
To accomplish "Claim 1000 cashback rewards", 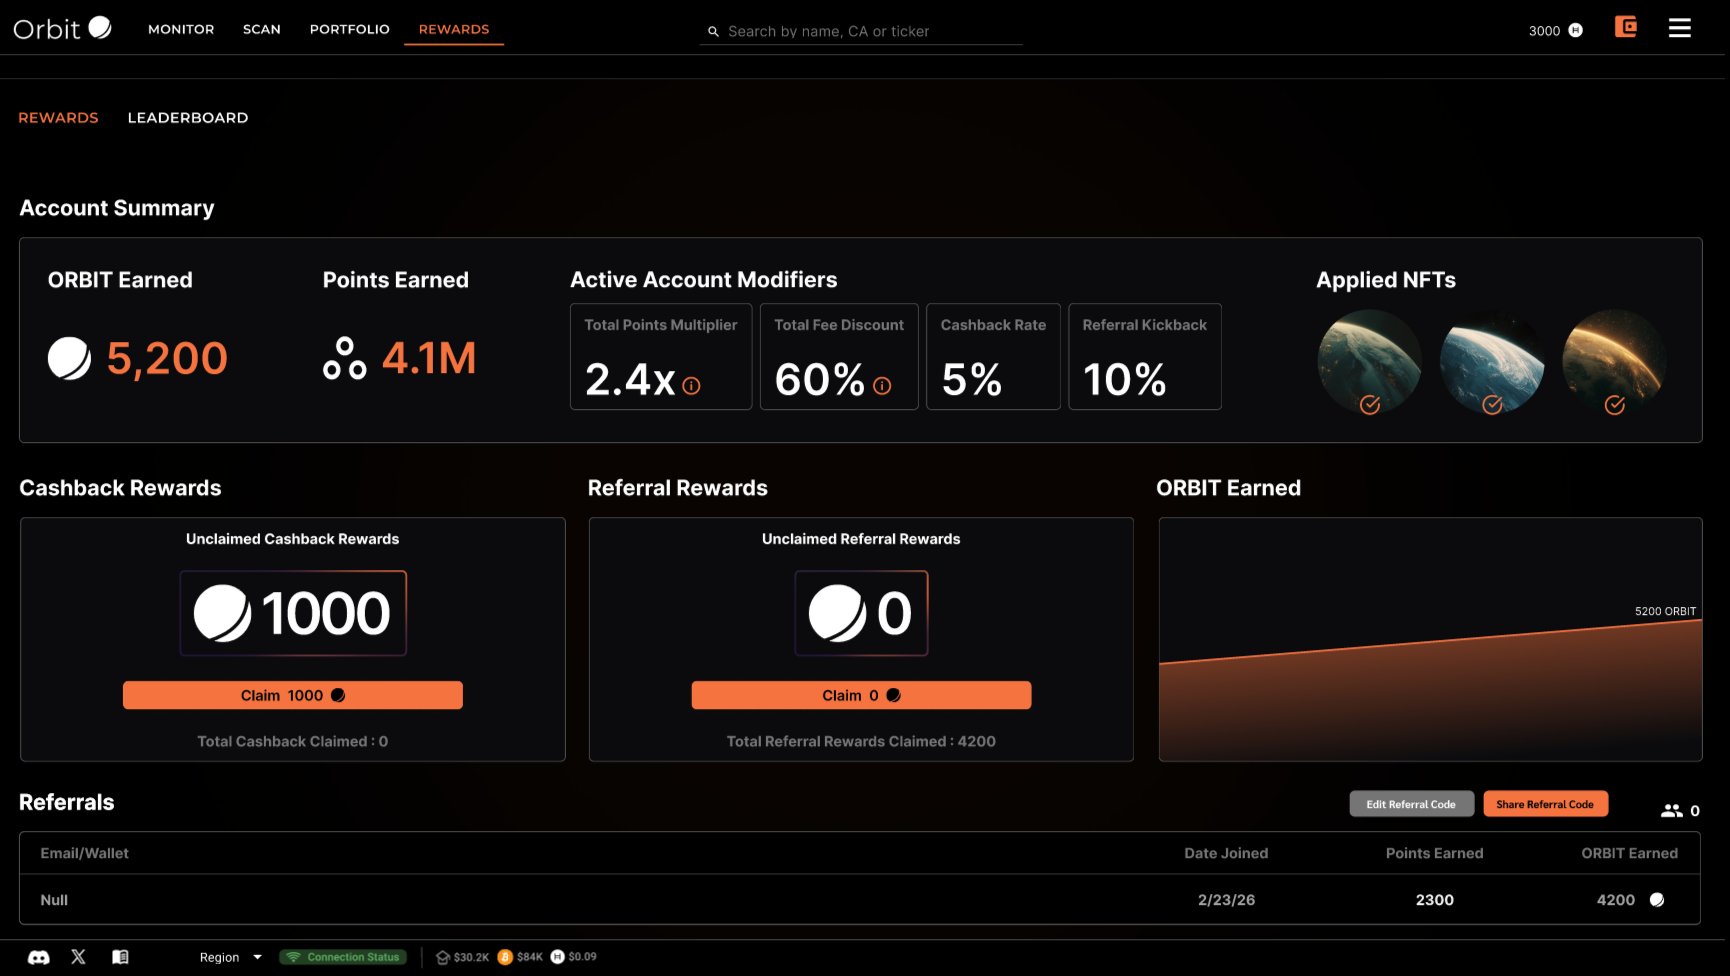I will (292, 695).
